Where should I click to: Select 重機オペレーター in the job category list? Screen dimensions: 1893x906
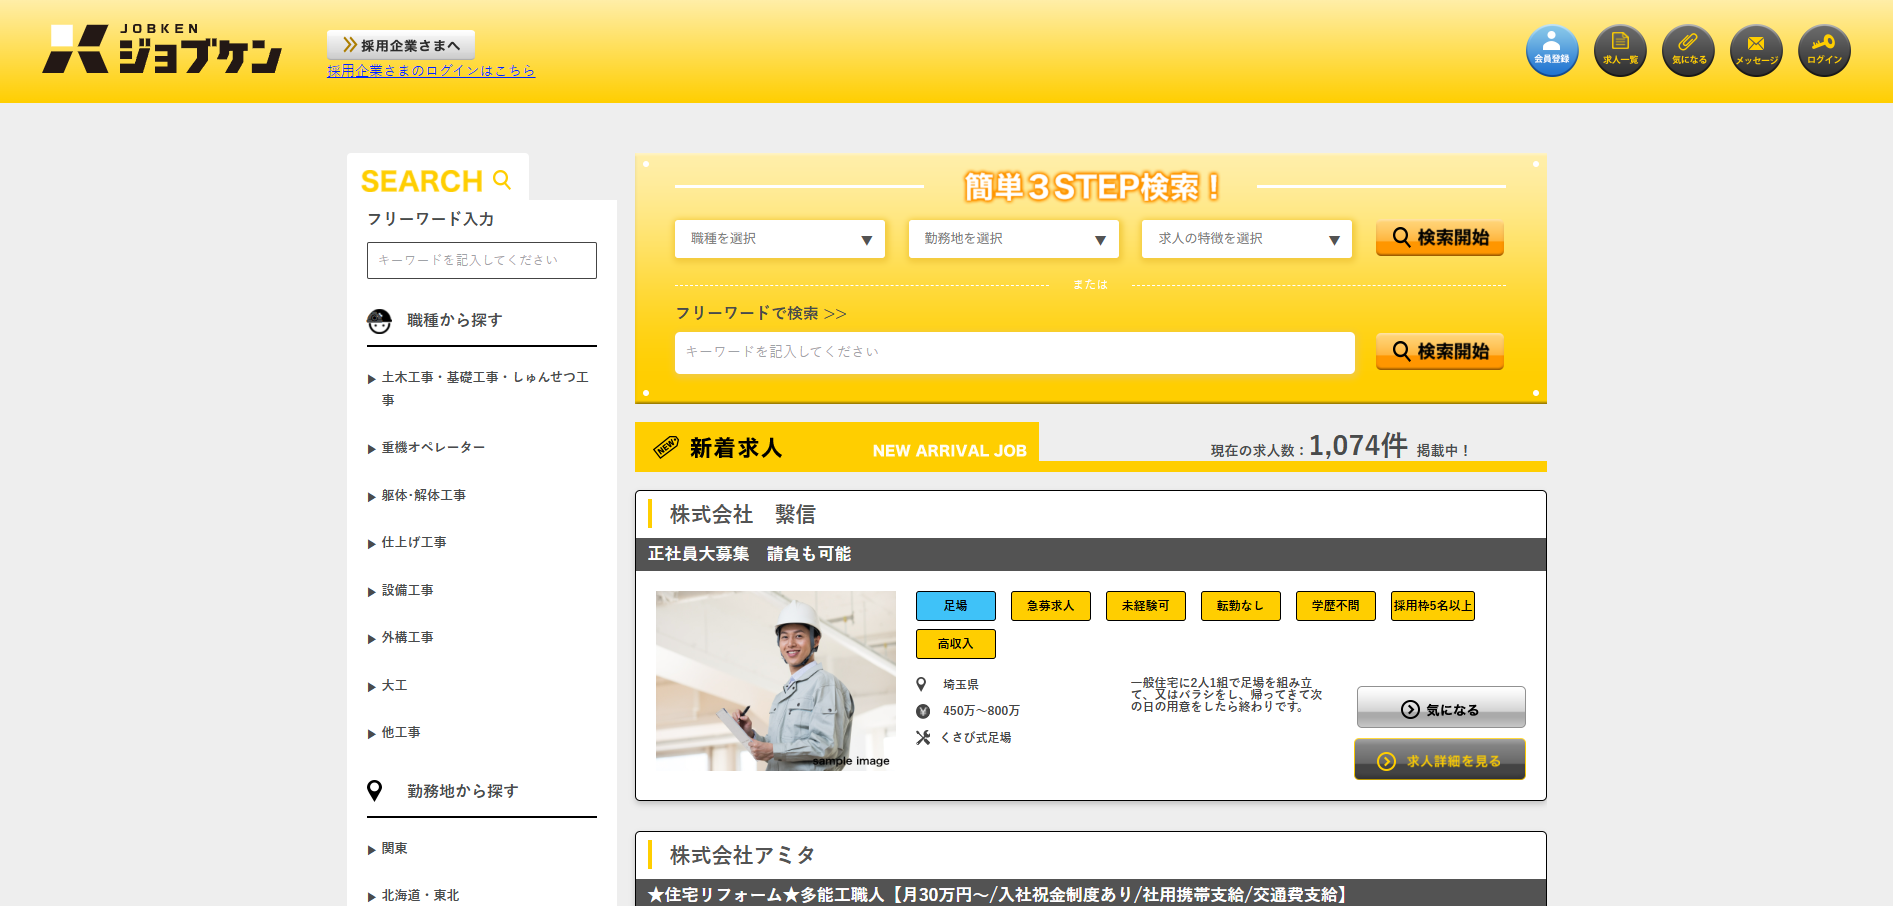[433, 448]
